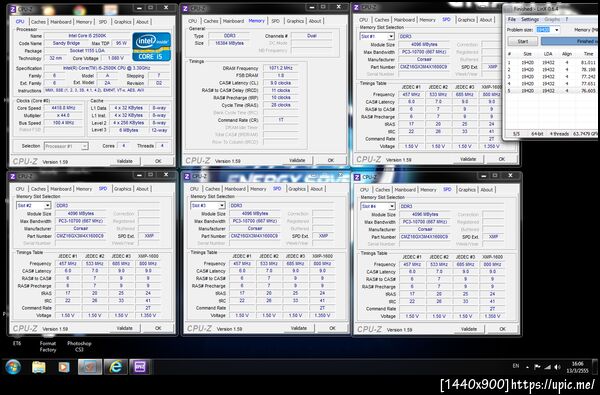This screenshot has height=395, width=600.
Task: Click OK in the Slot #2 CPU-Z window
Action: coord(158,328)
